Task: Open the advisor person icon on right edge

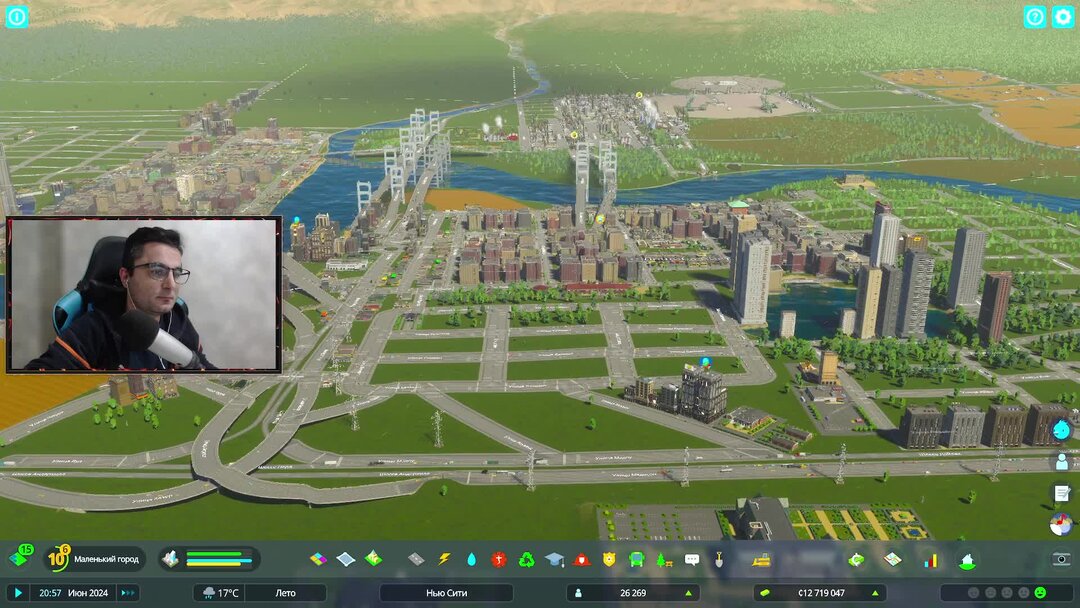Action: 1061,462
